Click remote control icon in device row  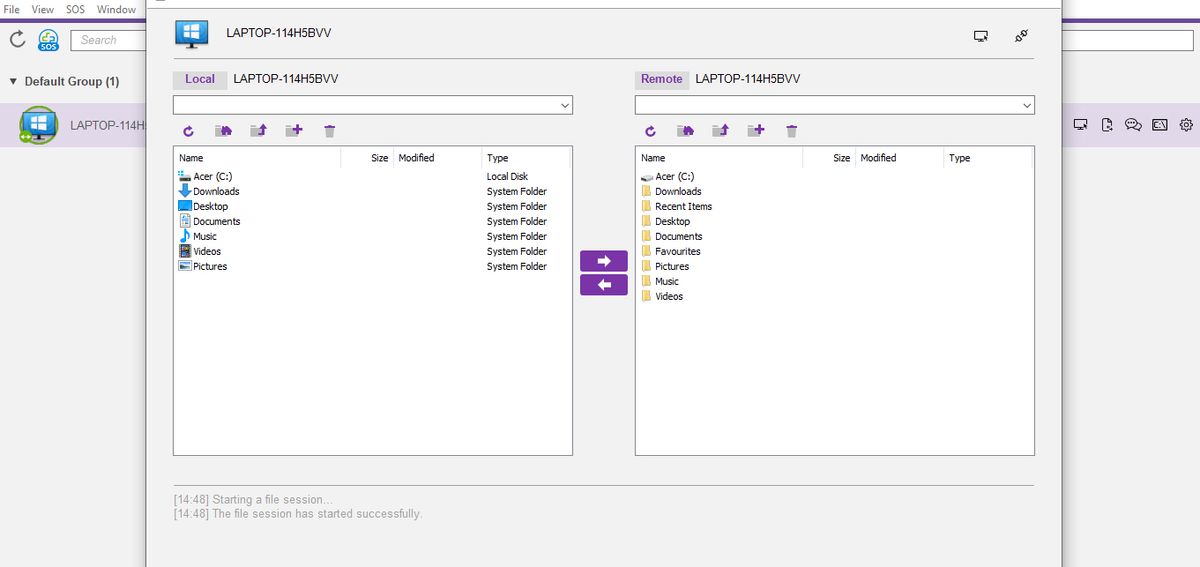click(1081, 125)
